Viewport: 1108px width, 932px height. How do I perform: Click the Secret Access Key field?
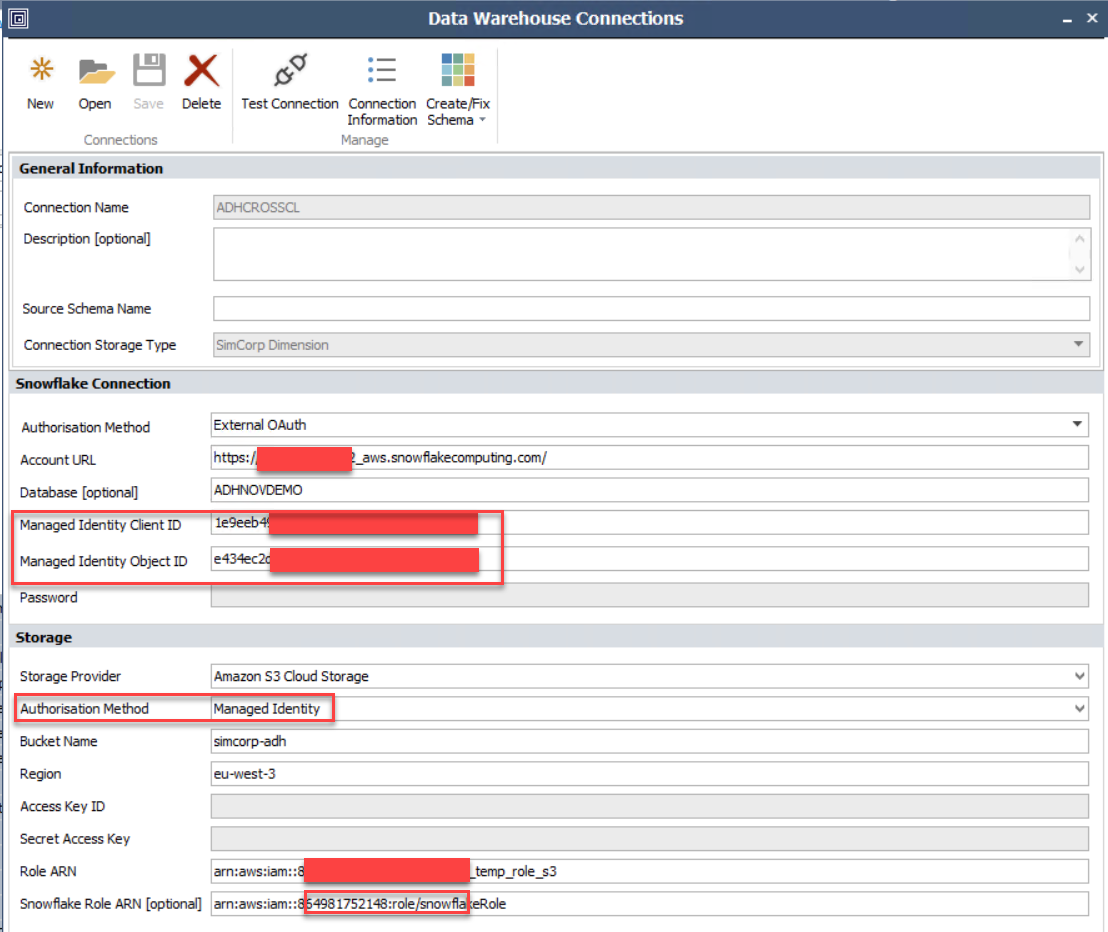click(649, 839)
